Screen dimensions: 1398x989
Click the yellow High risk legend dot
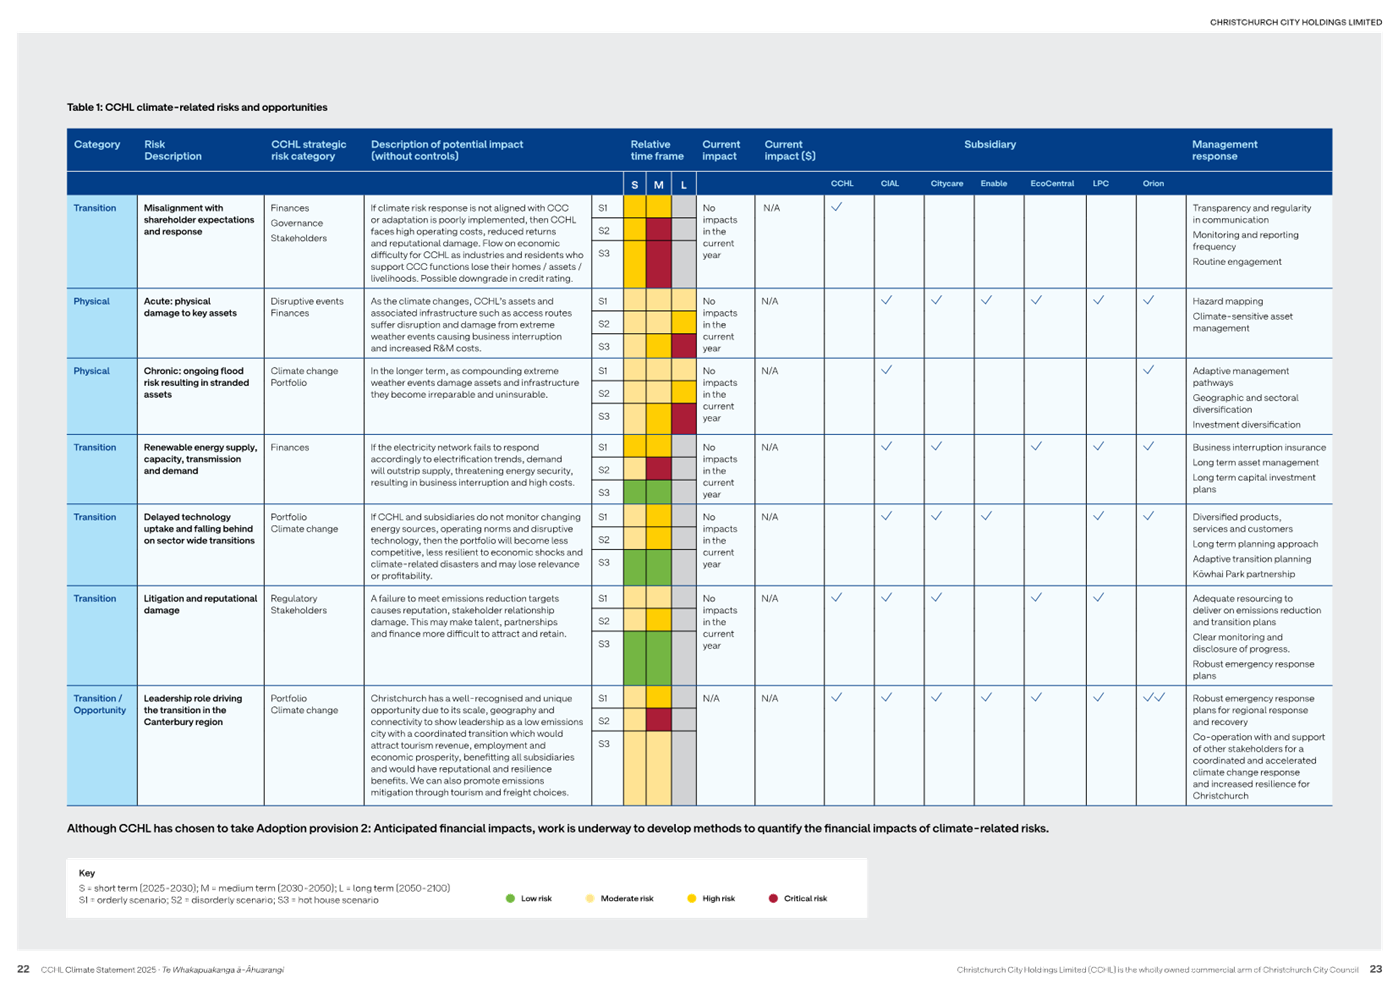tap(691, 898)
